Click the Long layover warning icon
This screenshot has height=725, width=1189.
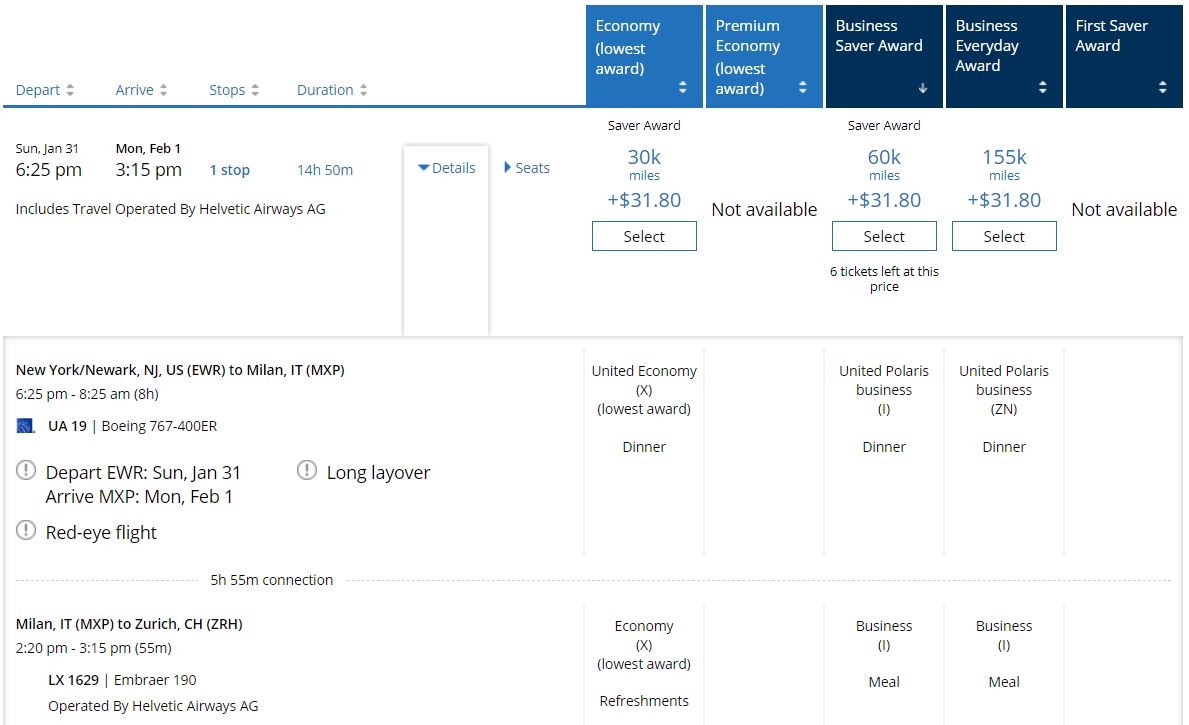[307, 471]
